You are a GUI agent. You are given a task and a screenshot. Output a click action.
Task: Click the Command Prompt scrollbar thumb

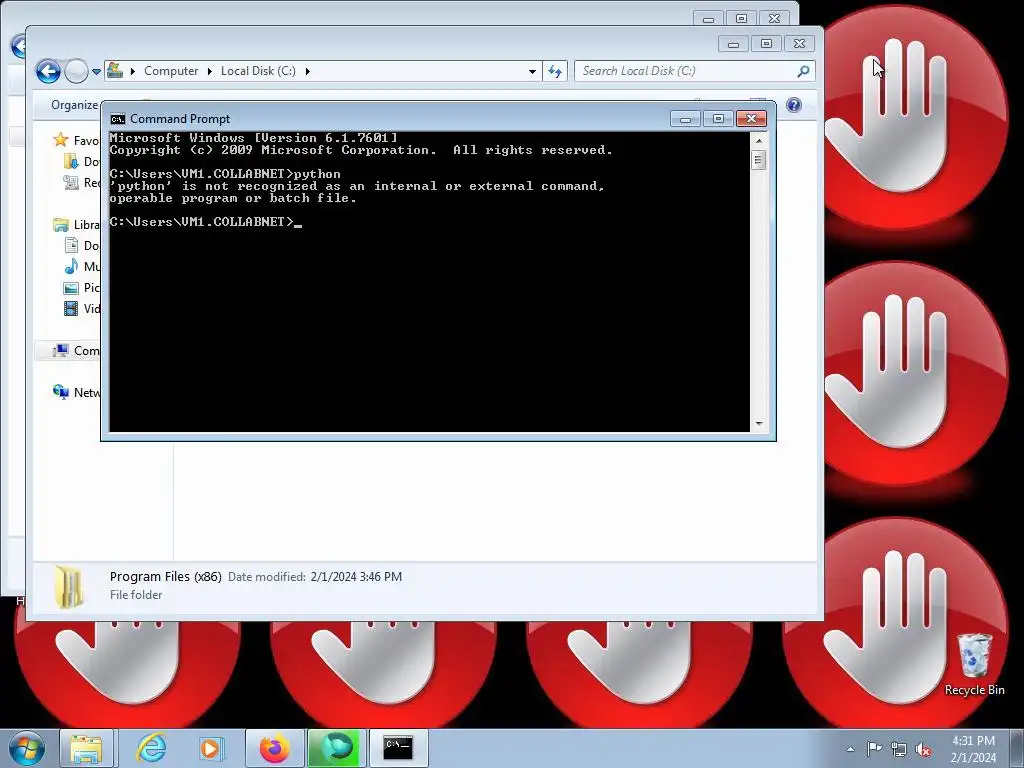(758, 160)
